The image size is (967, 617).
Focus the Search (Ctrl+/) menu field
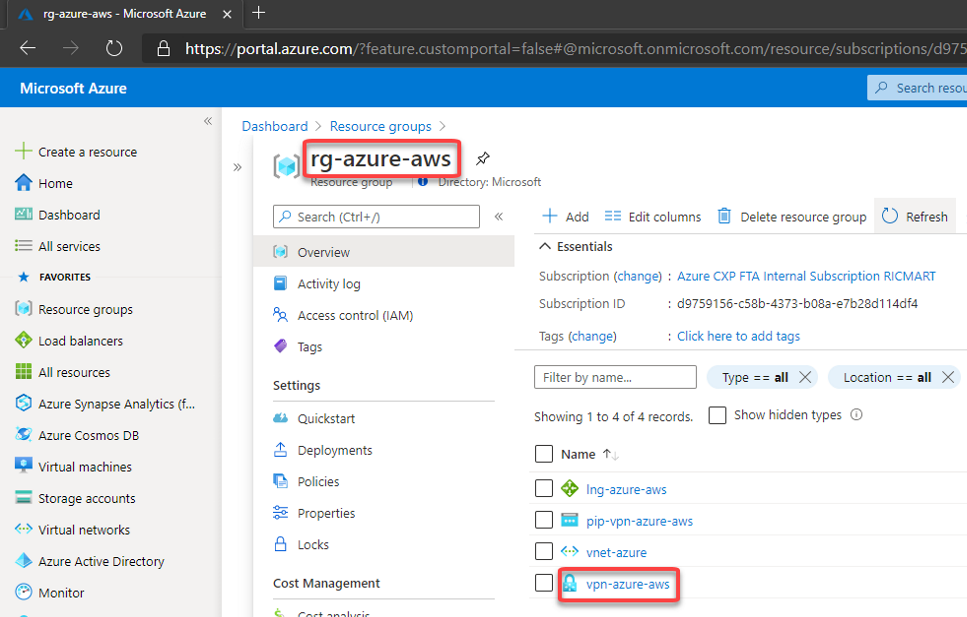click(x=376, y=217)
